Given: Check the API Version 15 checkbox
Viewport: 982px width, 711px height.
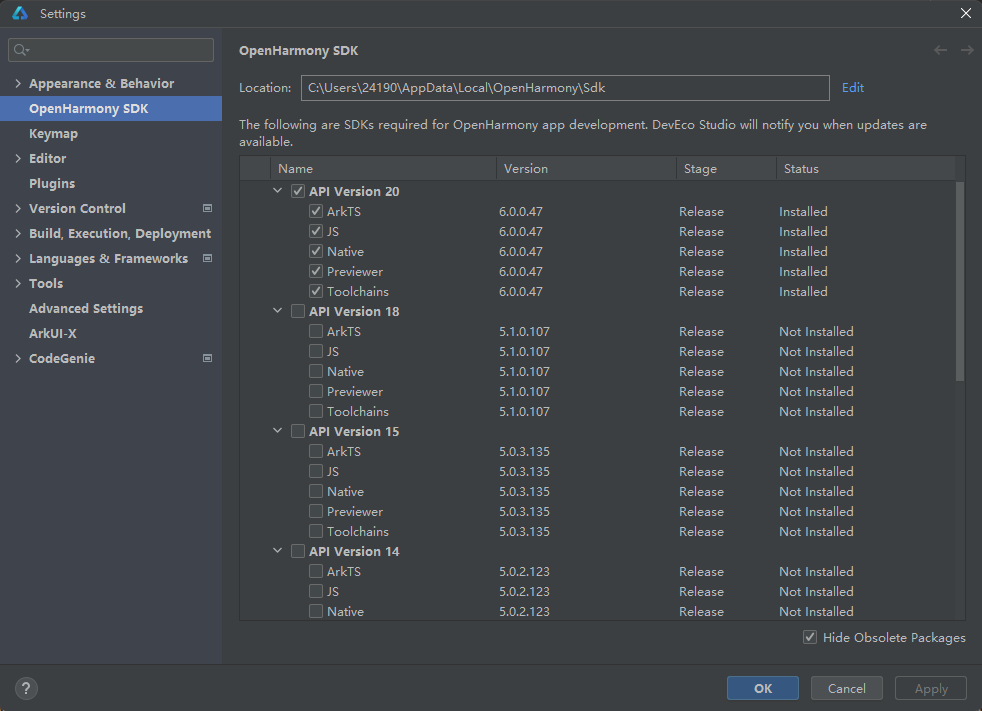Looking at the screenshot, I should coord(298,431).
